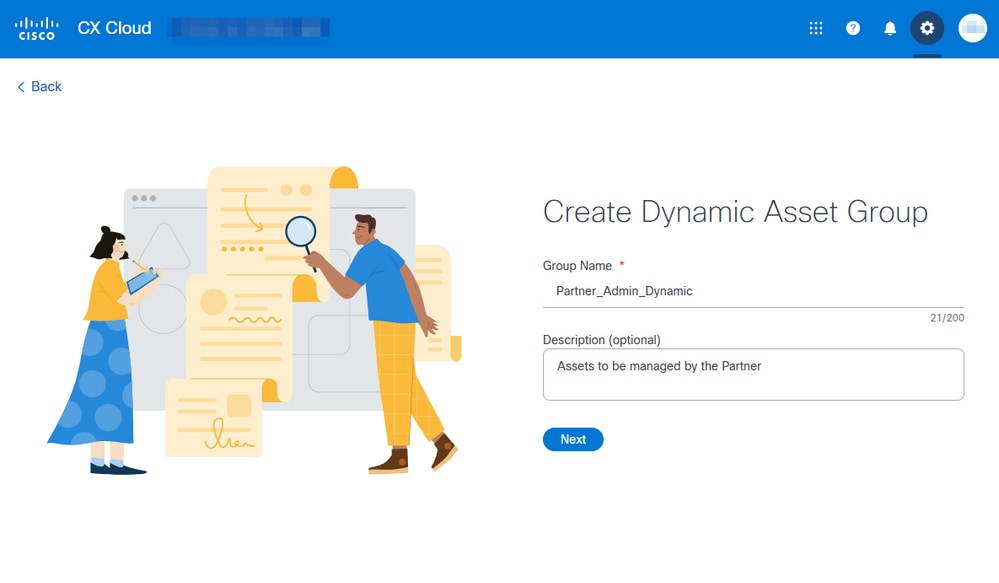Focus the Description text area
Viewport: 999px width, 583px height.
pyautogui.click(x=753, y=375)
